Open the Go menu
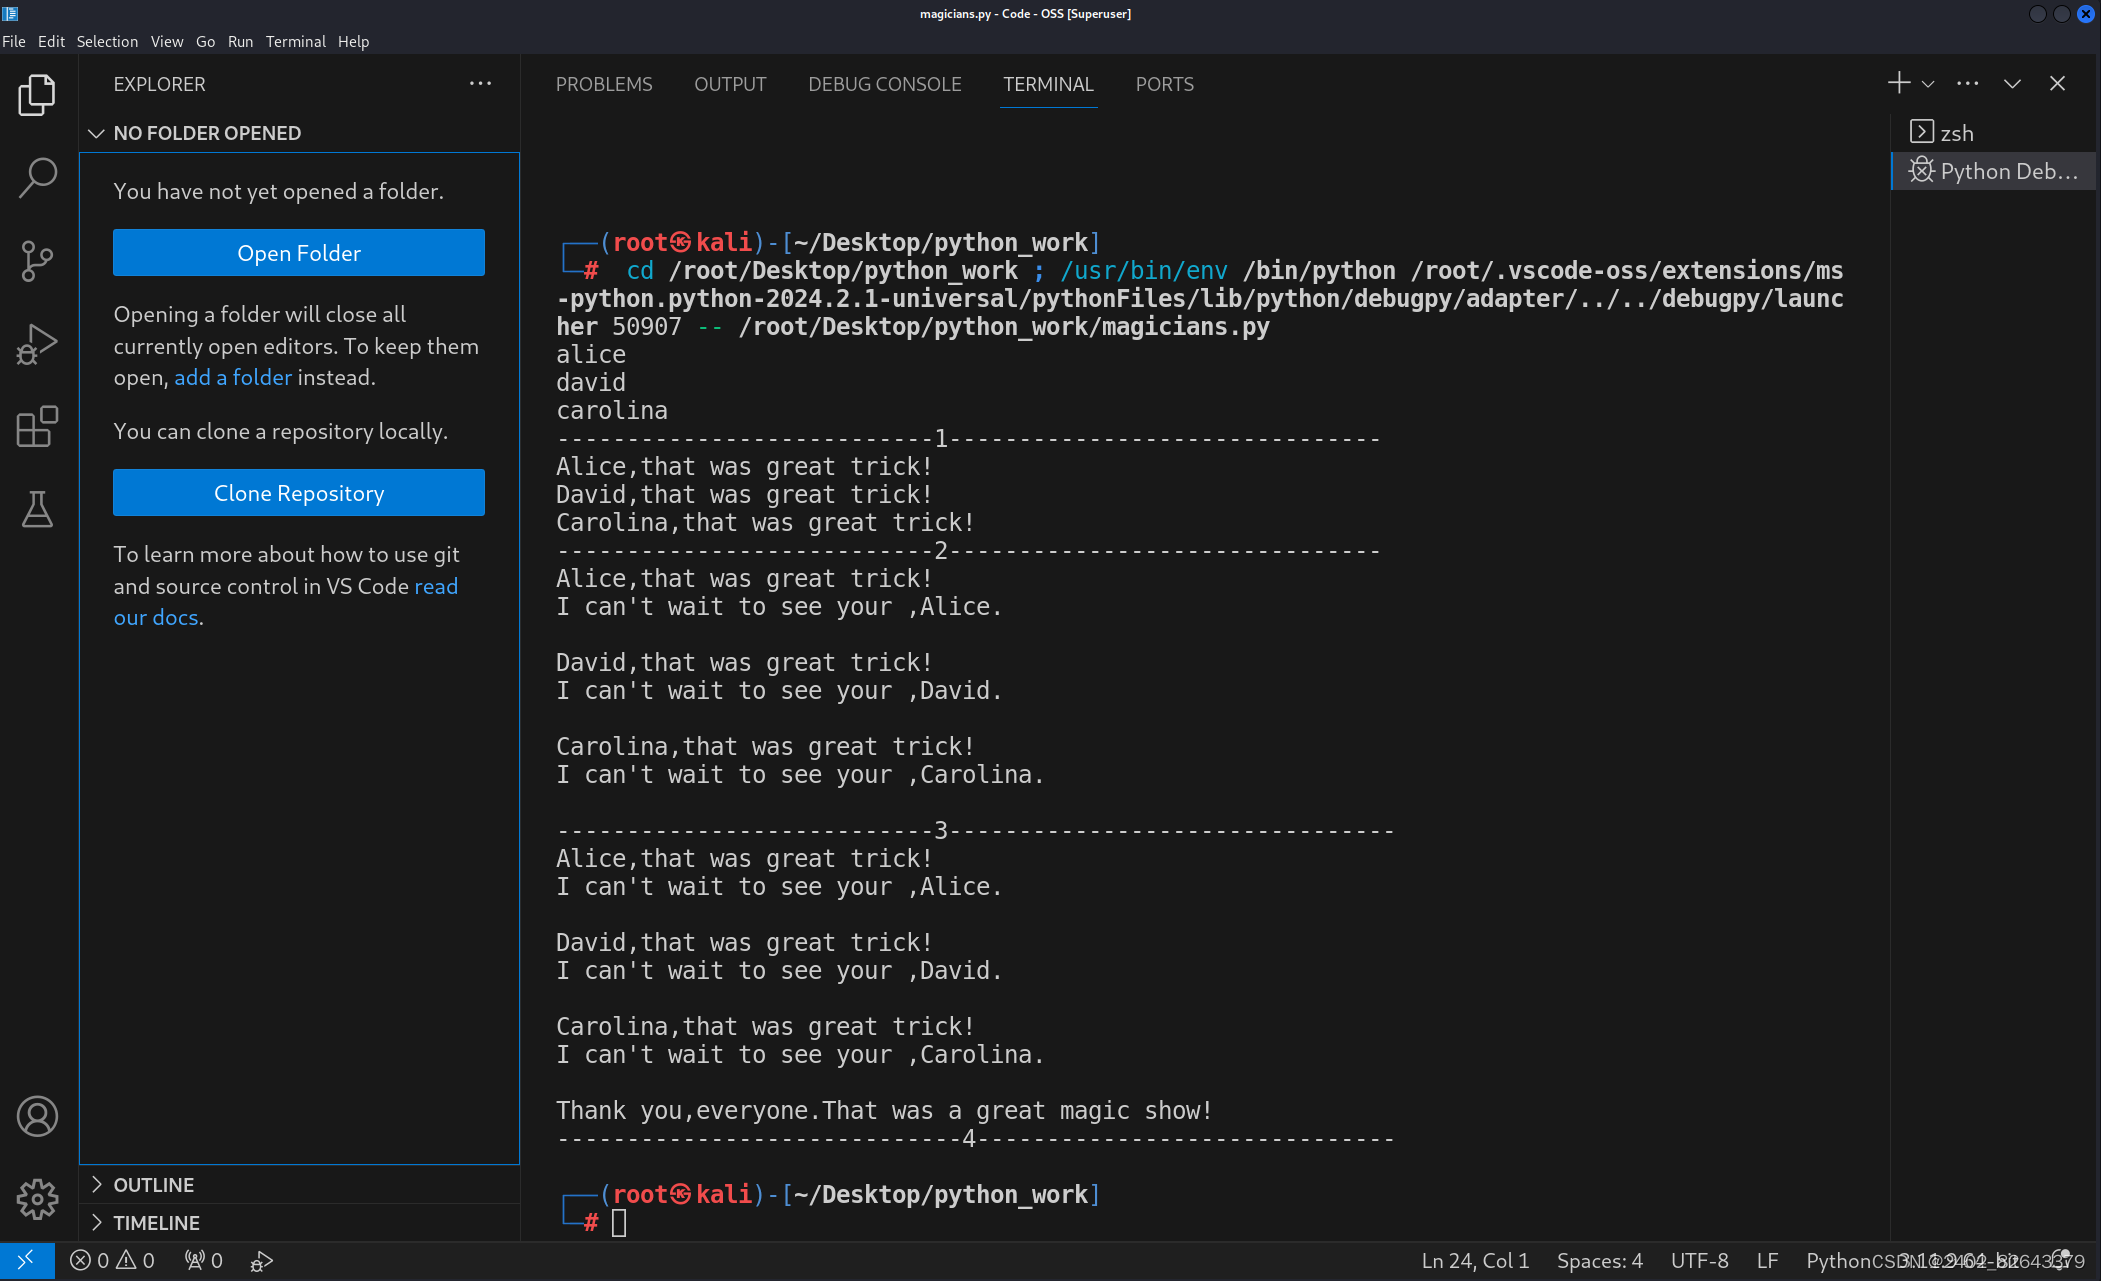2101x1281 pixels. pos(205,41)
